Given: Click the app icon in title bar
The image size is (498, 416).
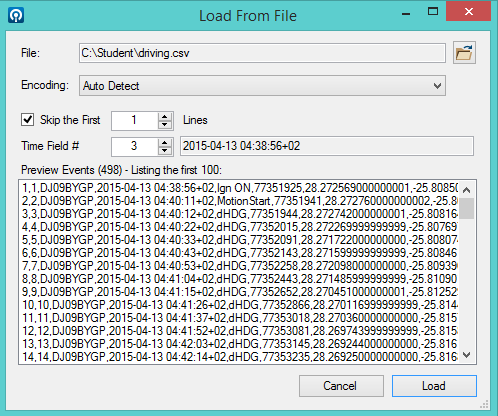Looking at the screenshot, I should click(x=16, y=15).
